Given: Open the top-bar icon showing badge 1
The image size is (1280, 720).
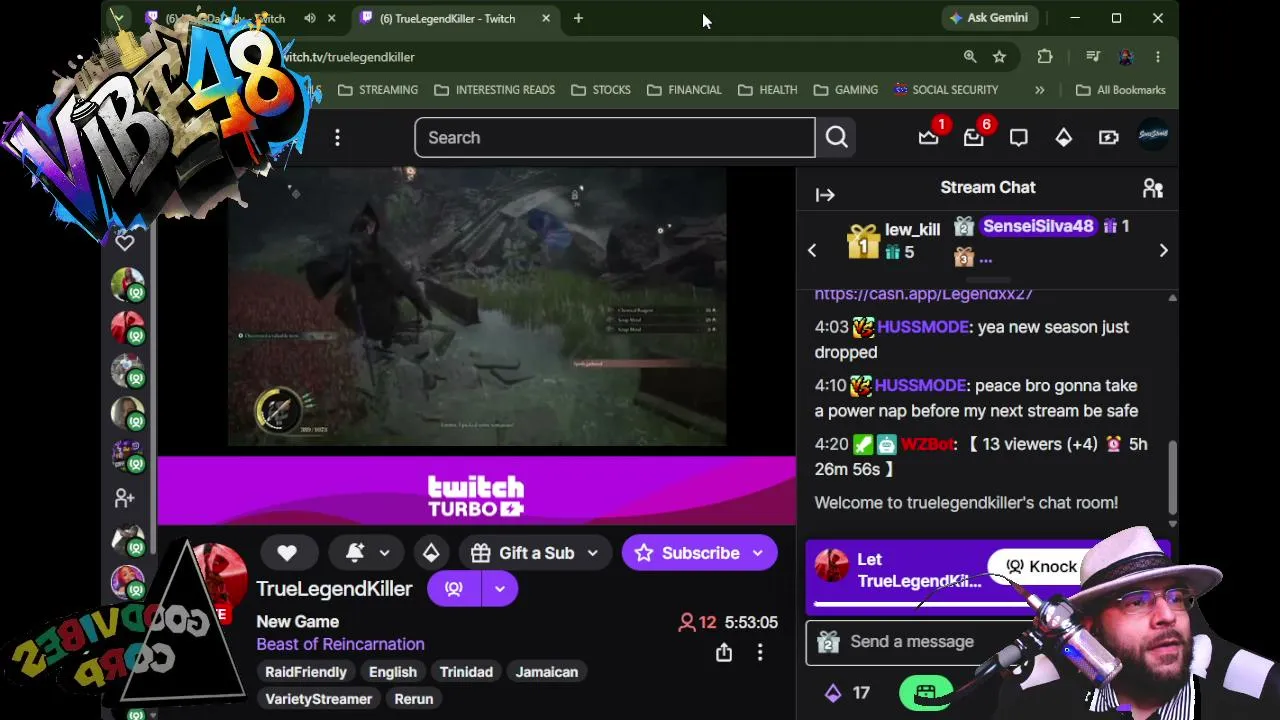Looking at the screenshot, I should point(929,138).
